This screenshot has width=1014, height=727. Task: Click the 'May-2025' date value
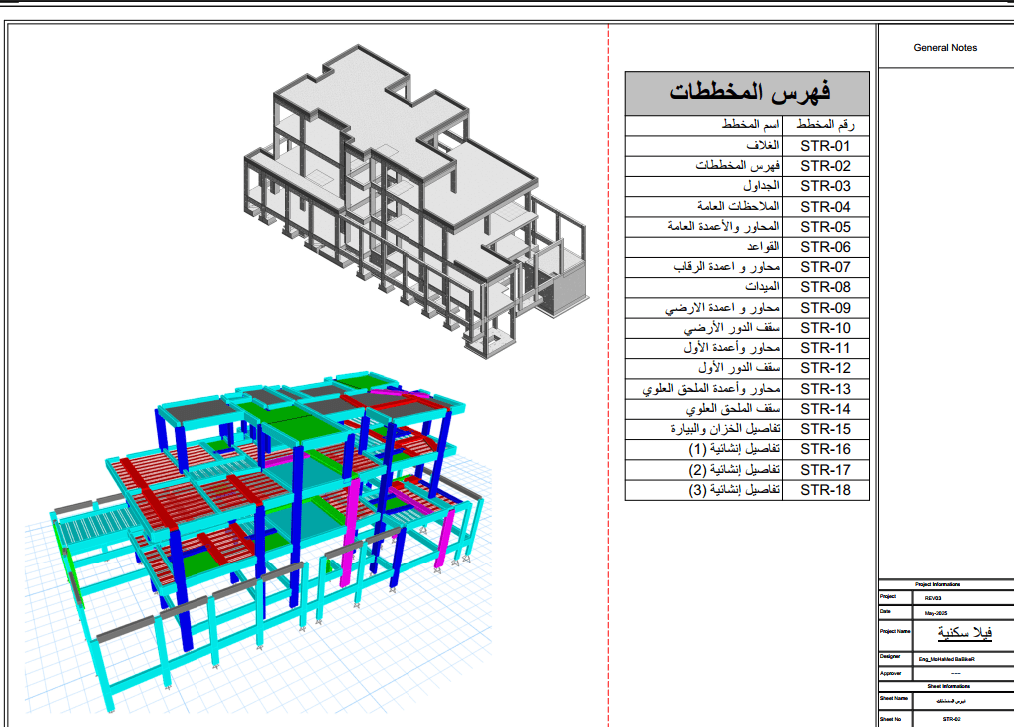tap(938, 611)
